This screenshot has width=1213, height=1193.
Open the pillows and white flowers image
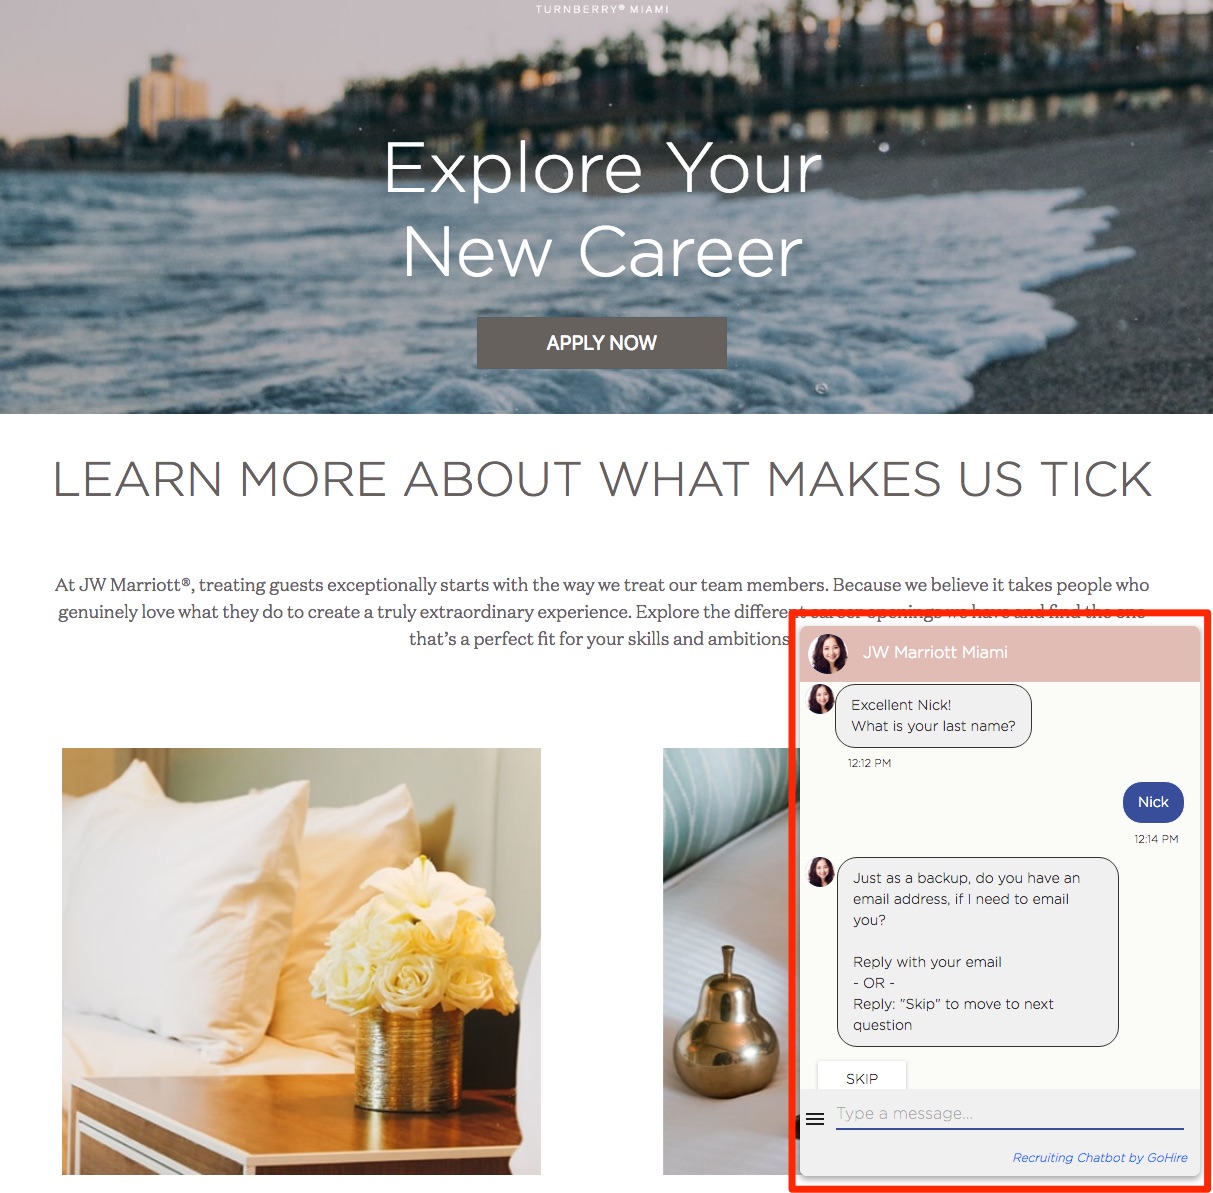tap(301, 961)
